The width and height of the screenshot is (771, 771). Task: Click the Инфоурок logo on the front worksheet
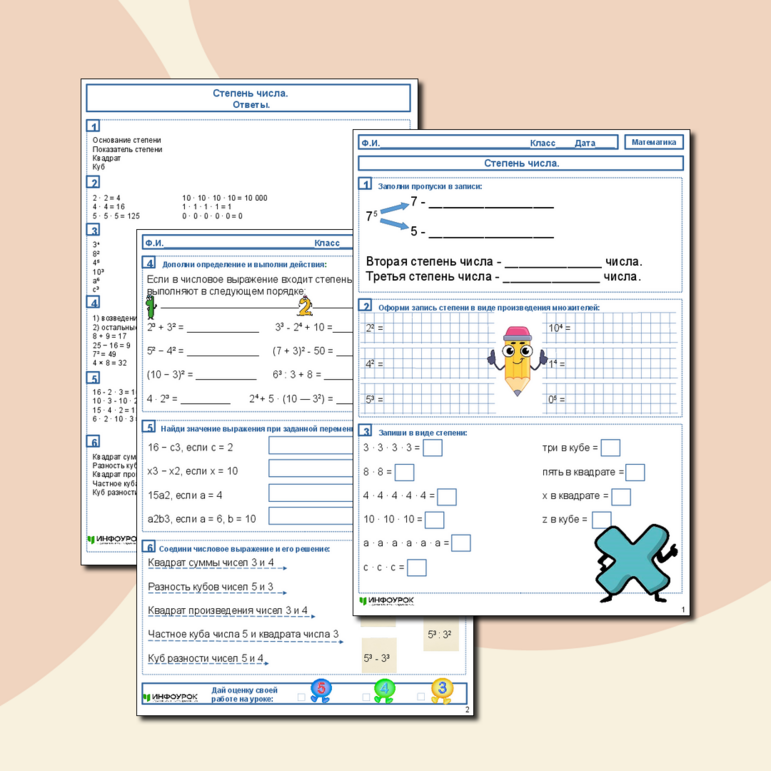[386, 601]
